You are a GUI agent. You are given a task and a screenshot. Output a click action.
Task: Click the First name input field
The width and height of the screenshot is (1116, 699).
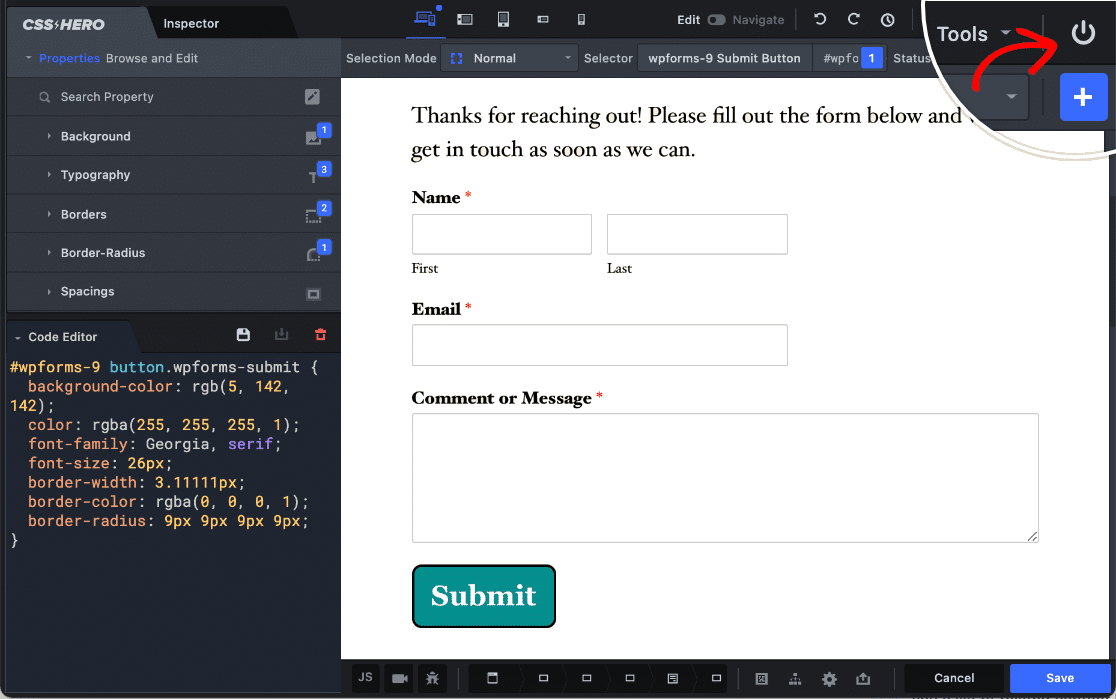(502, 234)
